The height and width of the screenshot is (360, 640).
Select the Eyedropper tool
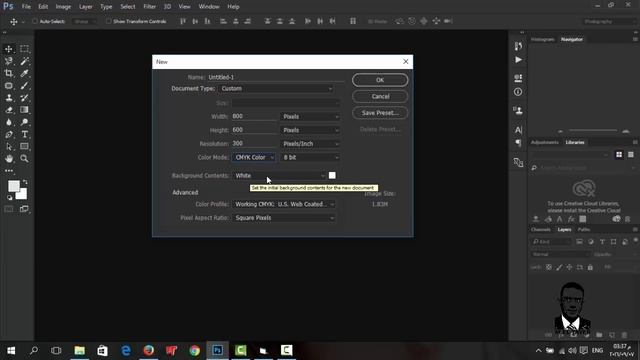click(24, 73)
